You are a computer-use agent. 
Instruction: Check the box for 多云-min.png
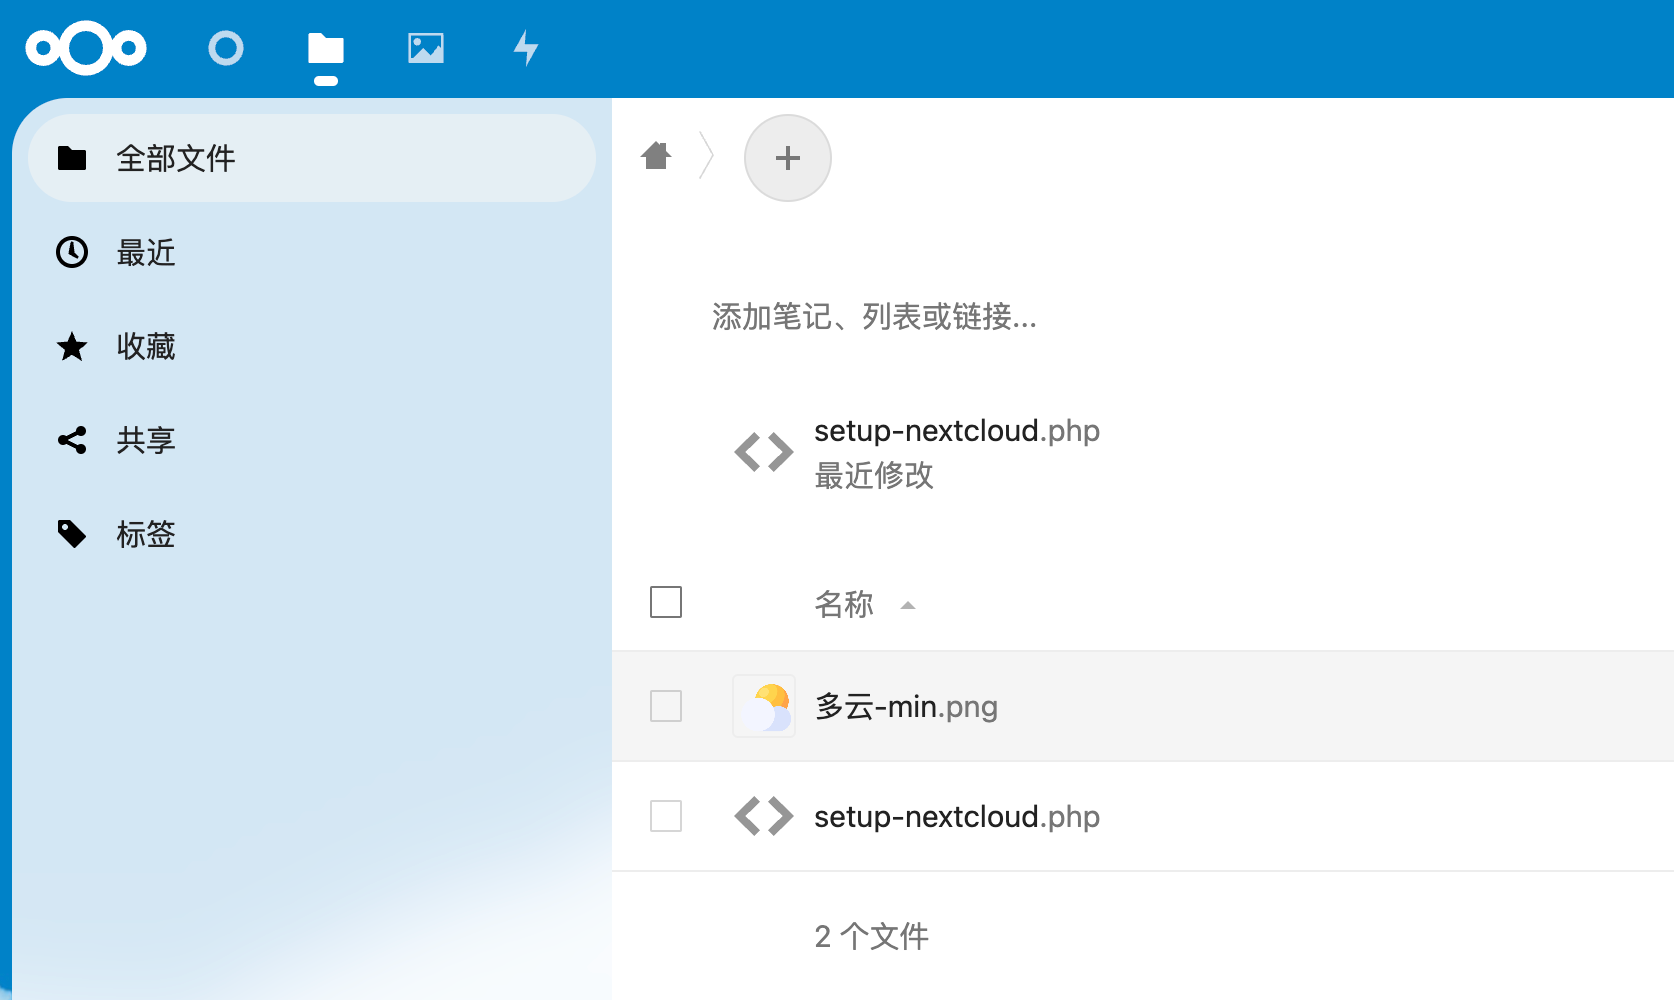coord(666,706)
